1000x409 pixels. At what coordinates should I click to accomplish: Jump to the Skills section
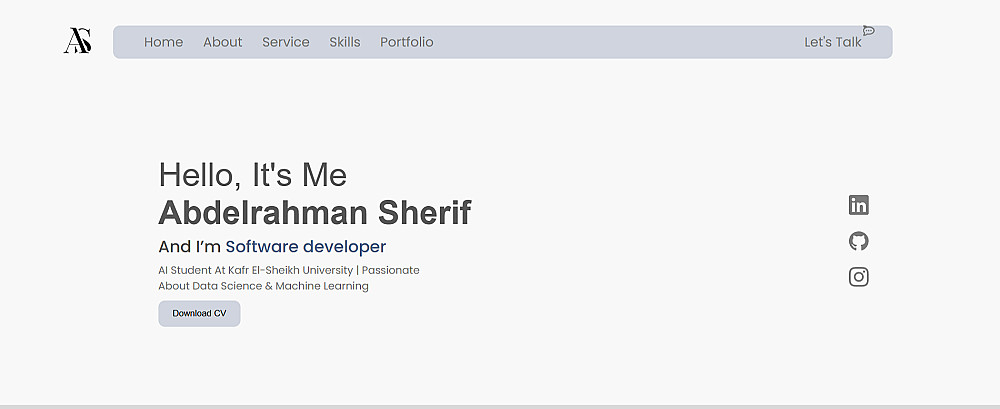click(x=344, y=42)
